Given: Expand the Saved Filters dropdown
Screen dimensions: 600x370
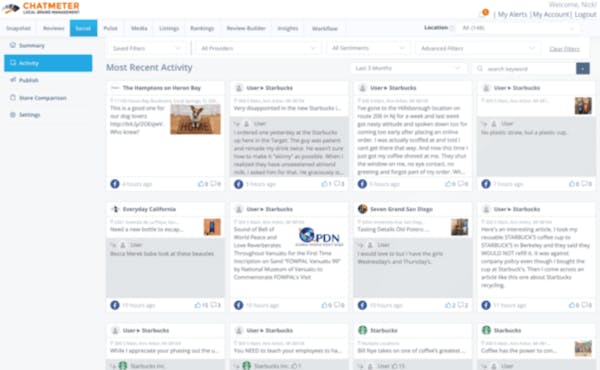Looking at the screenshot, I should [x=147, y=49].
